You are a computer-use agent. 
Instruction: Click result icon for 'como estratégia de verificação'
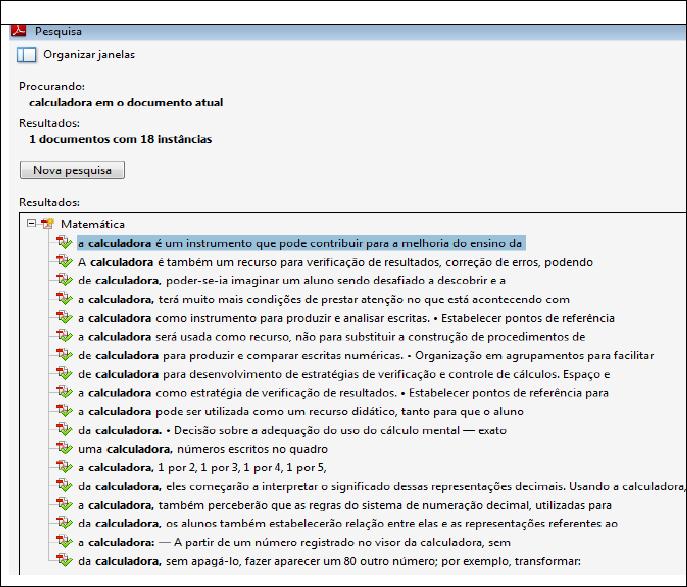coord(64,392)
